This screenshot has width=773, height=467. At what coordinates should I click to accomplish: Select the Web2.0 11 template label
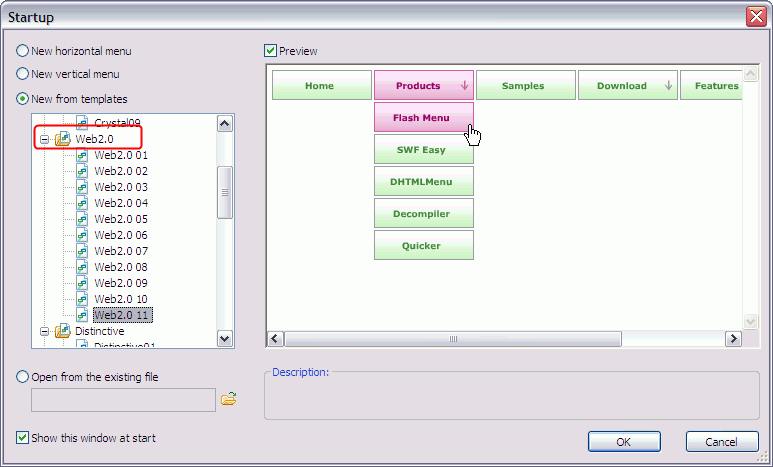pyautogui.click(x=123, y=315)
